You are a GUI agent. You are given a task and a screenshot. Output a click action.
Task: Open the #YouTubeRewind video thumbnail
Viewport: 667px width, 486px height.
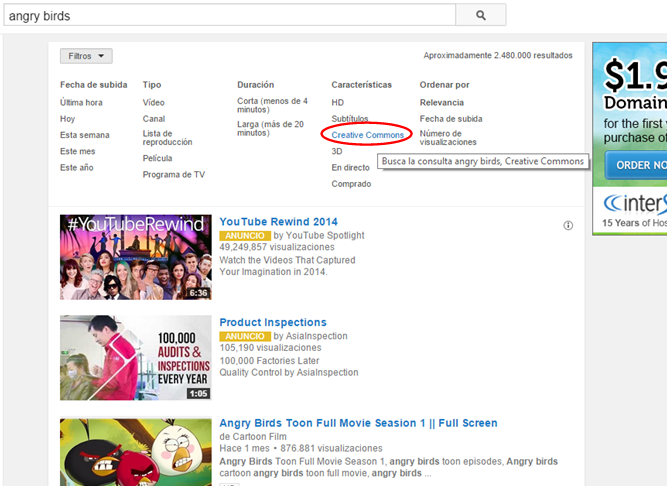136,257
